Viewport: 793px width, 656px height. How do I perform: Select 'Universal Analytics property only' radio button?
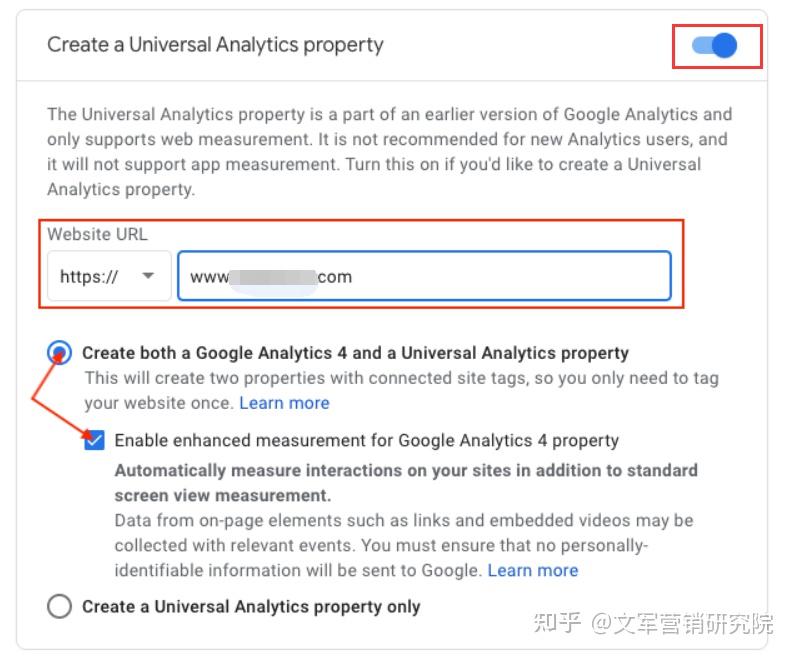click(x=60, y=607)
